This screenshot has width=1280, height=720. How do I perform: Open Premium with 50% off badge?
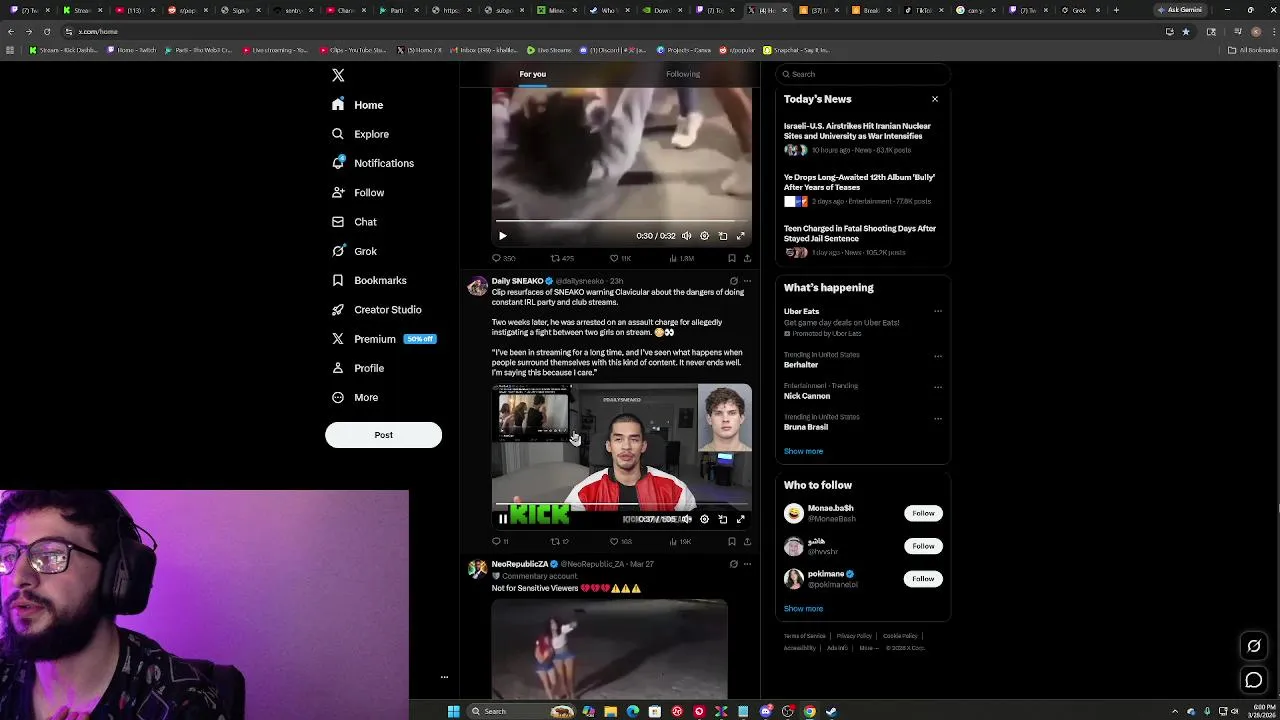pos(384,339)
